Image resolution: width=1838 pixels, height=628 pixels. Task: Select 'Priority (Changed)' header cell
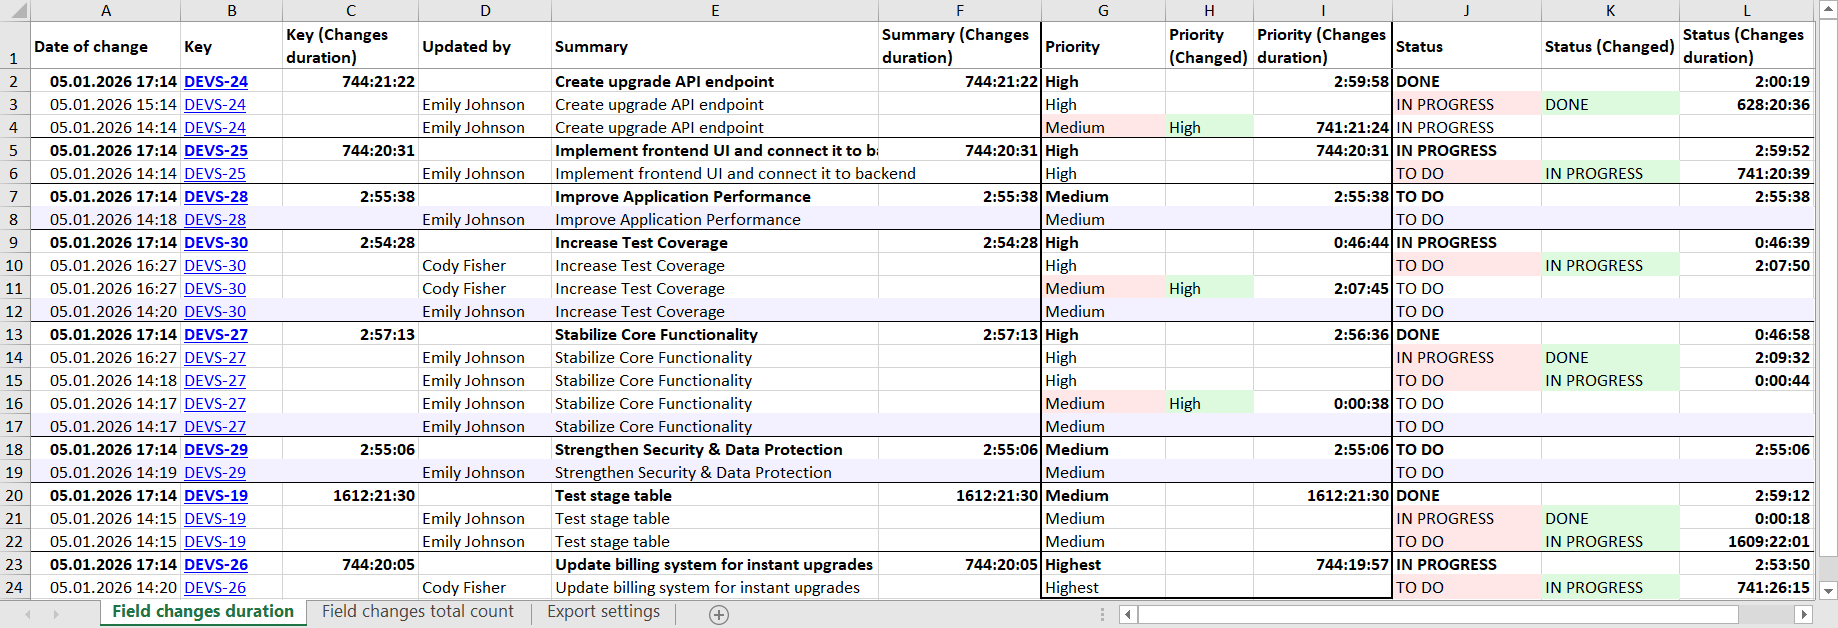[x=1209, y=46]
